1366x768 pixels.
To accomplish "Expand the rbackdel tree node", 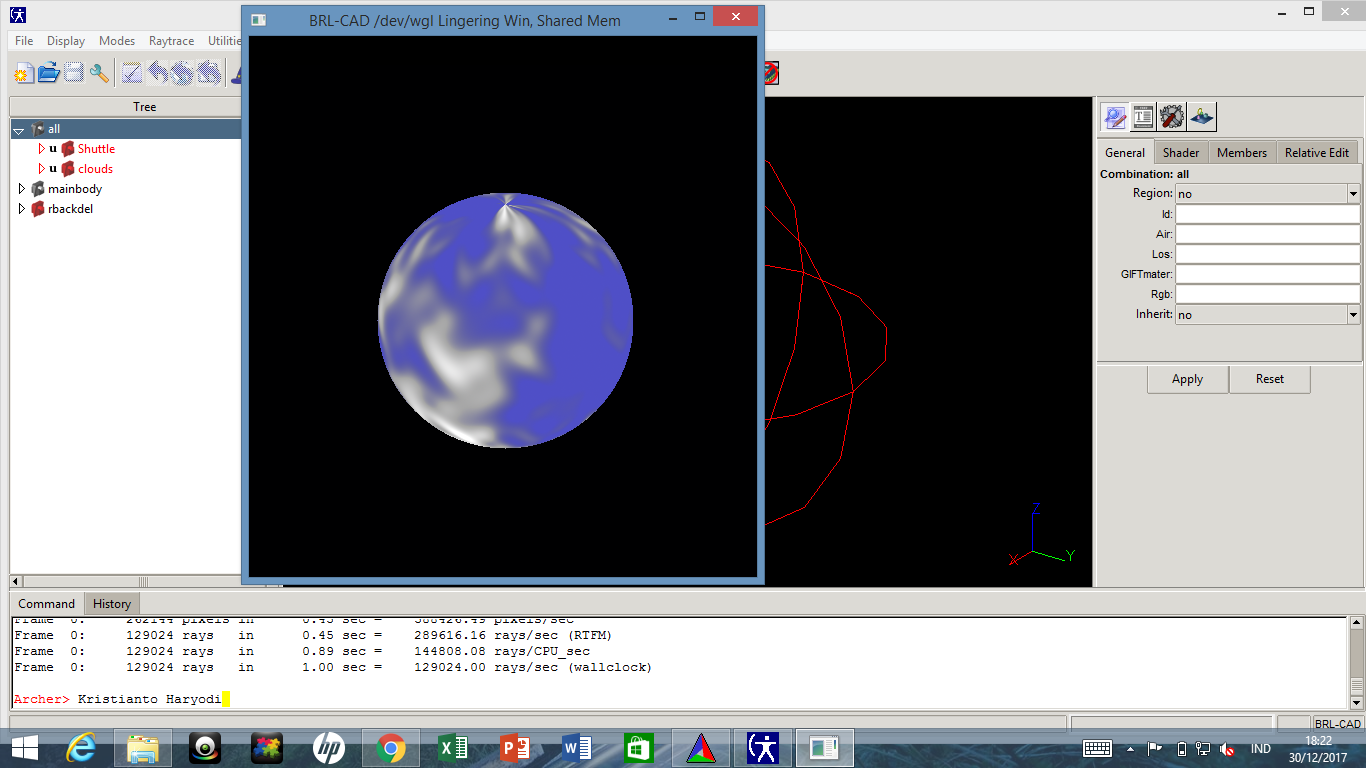I will coord(22,209).
